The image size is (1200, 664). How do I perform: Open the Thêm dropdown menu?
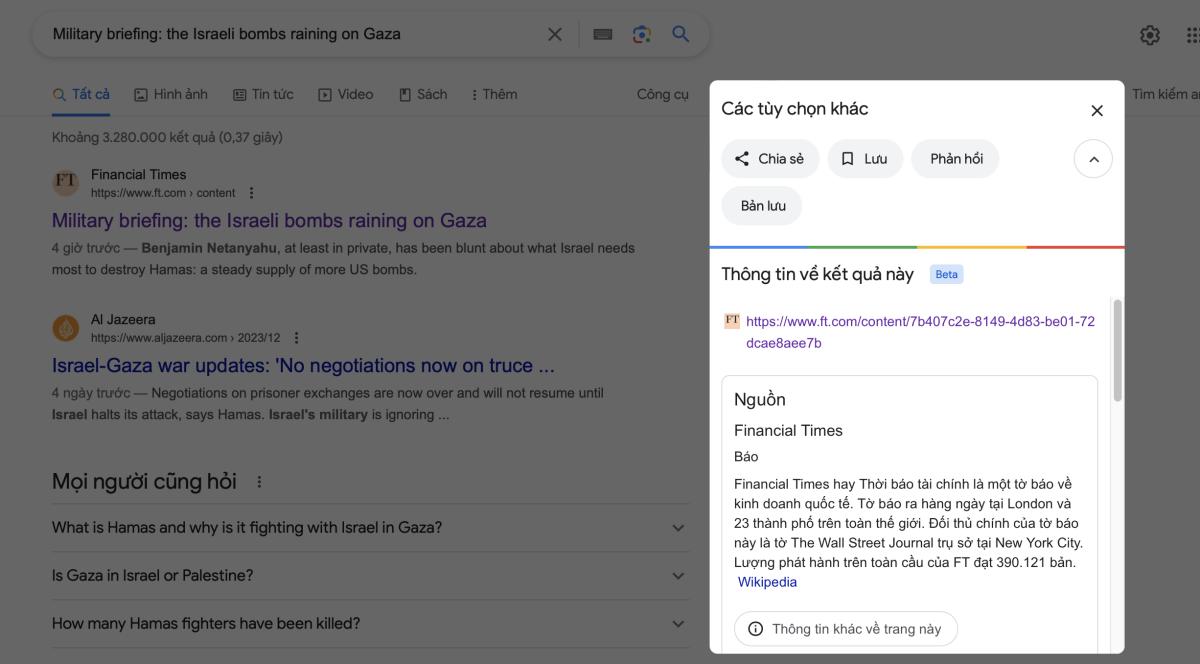pos(494,94)
